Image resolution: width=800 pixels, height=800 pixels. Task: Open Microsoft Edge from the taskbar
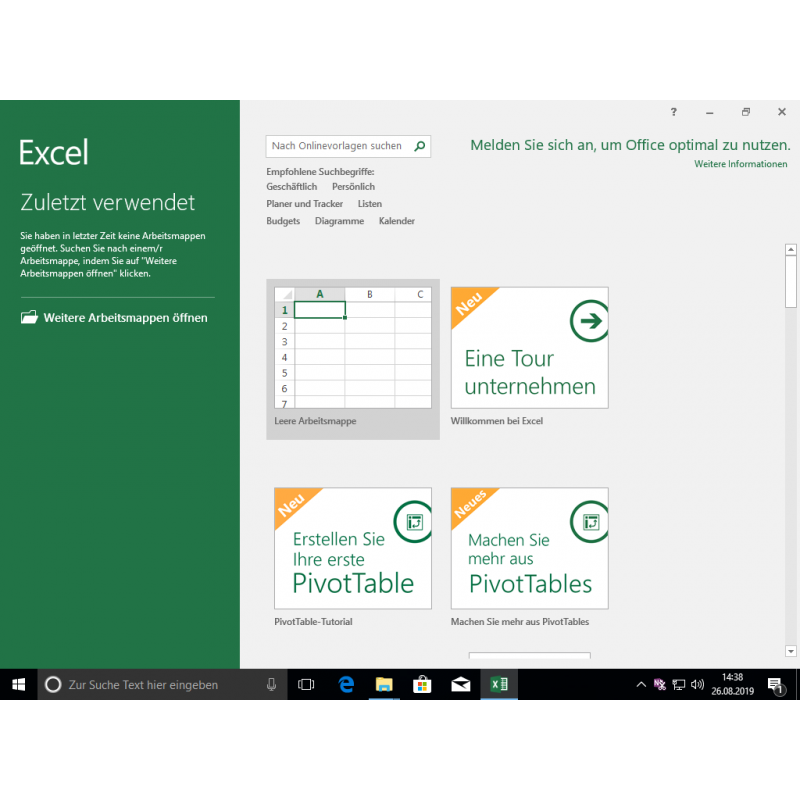[x=346, y=685]
